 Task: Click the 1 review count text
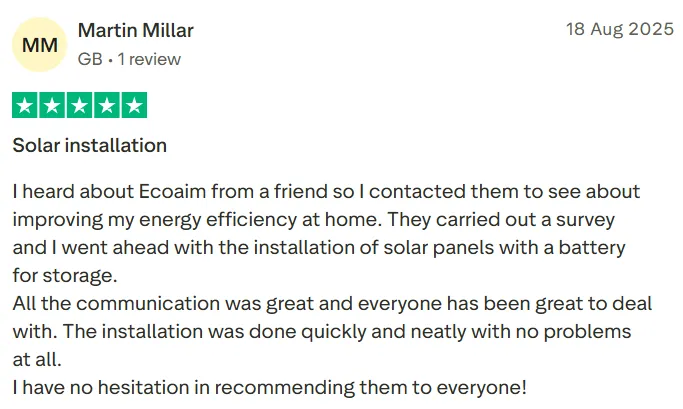click(x=149, y=59)
